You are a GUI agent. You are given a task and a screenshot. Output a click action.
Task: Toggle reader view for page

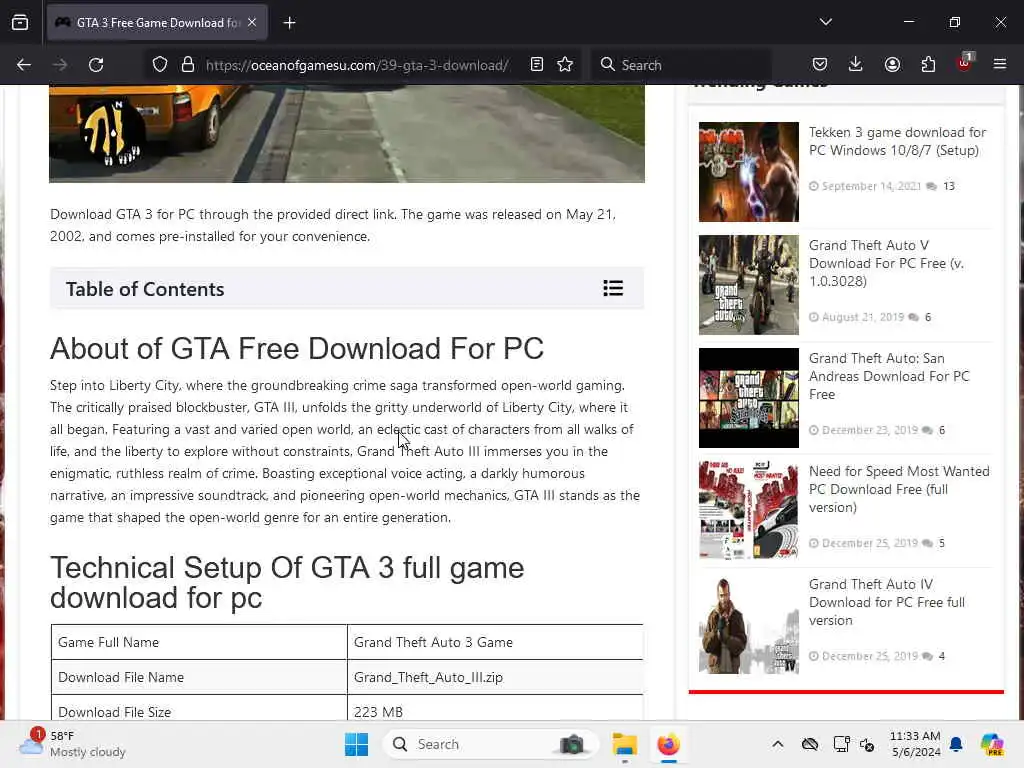(537, 65)
